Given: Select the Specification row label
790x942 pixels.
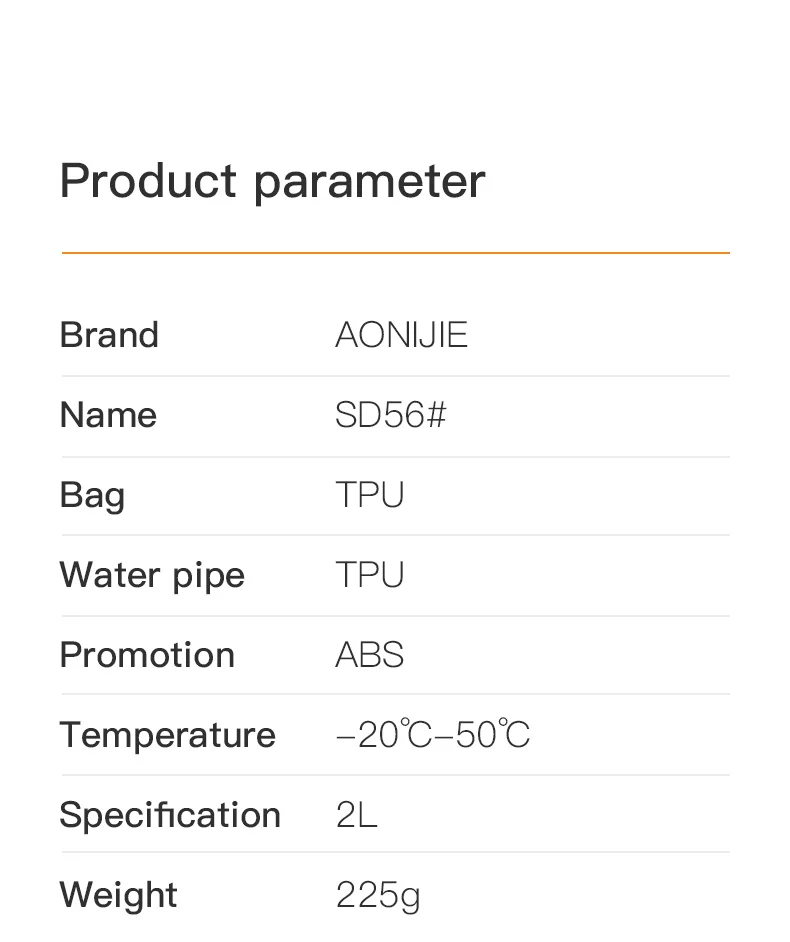Looking at the screenshot, I should pyautogui.click(x=170, y=815).
